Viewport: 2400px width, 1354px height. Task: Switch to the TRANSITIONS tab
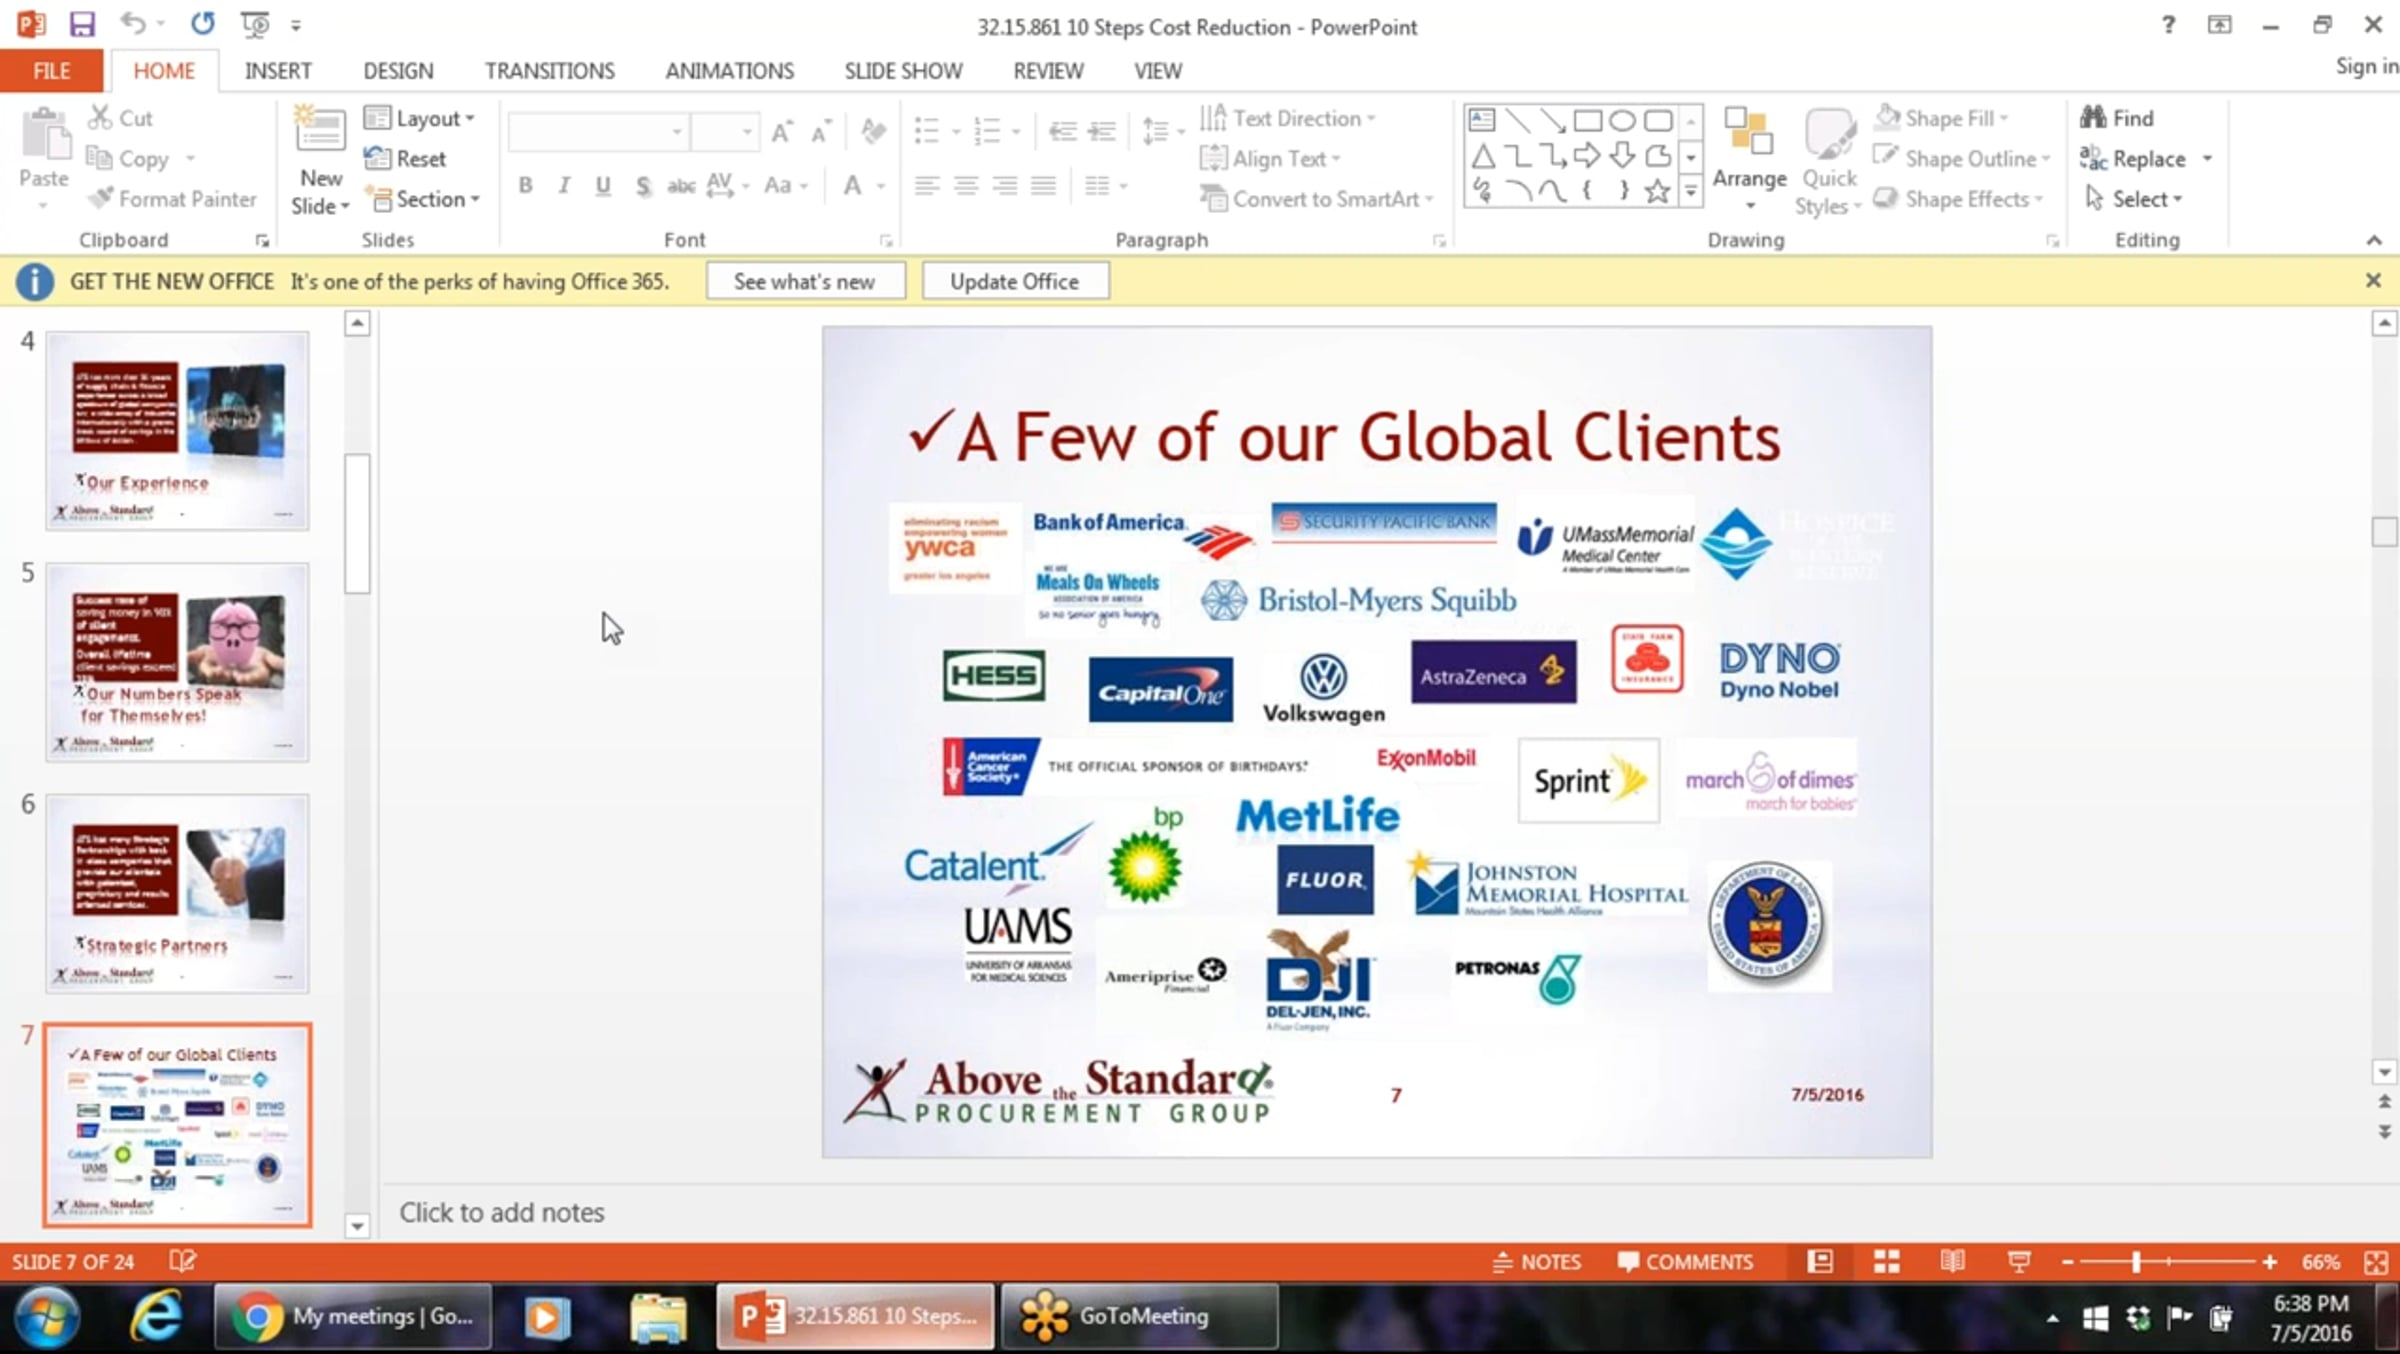pos(549,71)
